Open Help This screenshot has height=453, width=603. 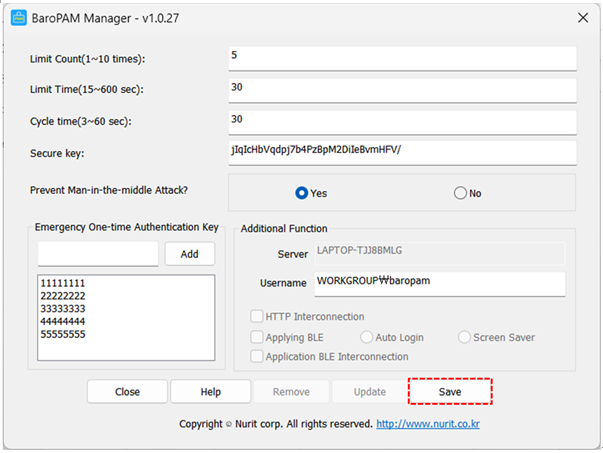pyautogui.click(x=211, y=391)
